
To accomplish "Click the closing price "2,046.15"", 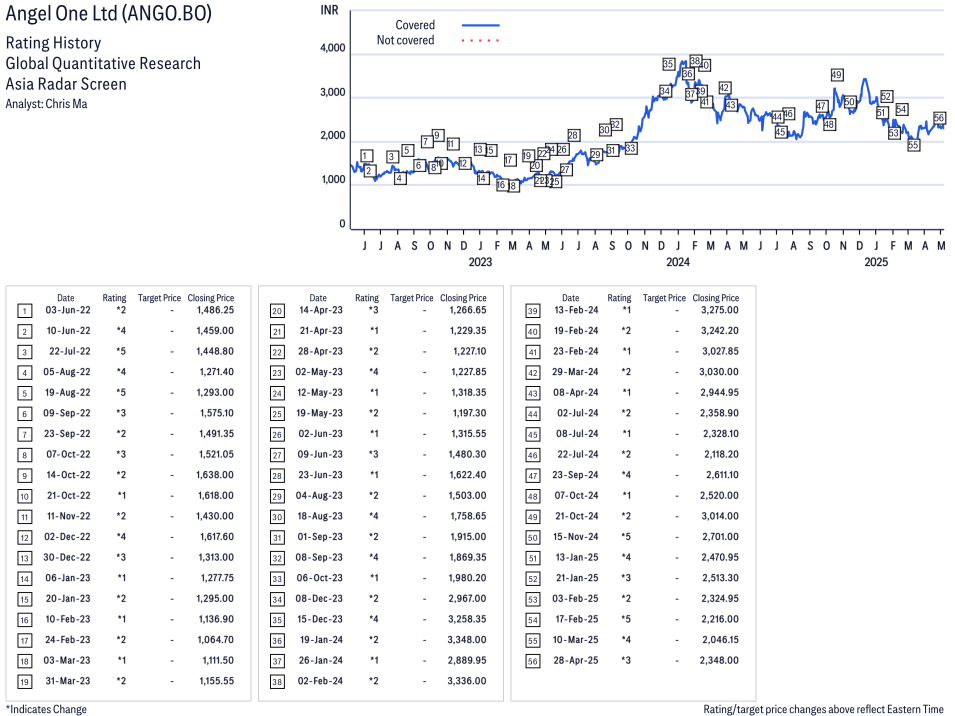I will tap(720, 640).
